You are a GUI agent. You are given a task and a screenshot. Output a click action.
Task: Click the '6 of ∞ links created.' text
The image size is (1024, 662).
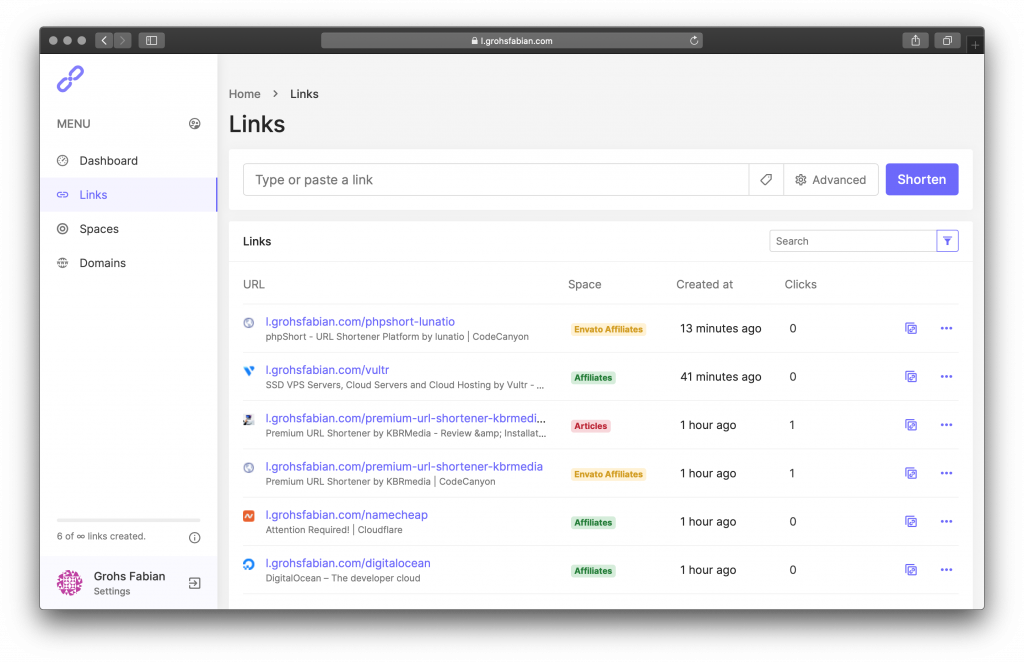coord(101,536)
